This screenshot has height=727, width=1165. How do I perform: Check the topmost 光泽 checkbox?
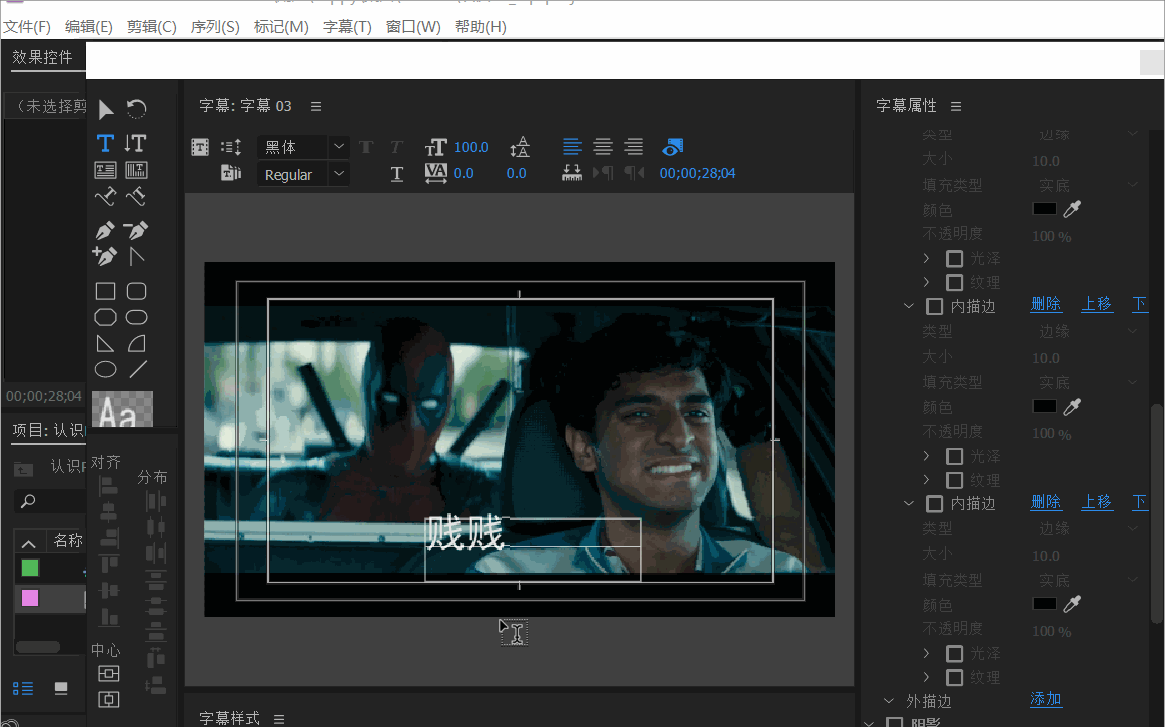[955, 259]
